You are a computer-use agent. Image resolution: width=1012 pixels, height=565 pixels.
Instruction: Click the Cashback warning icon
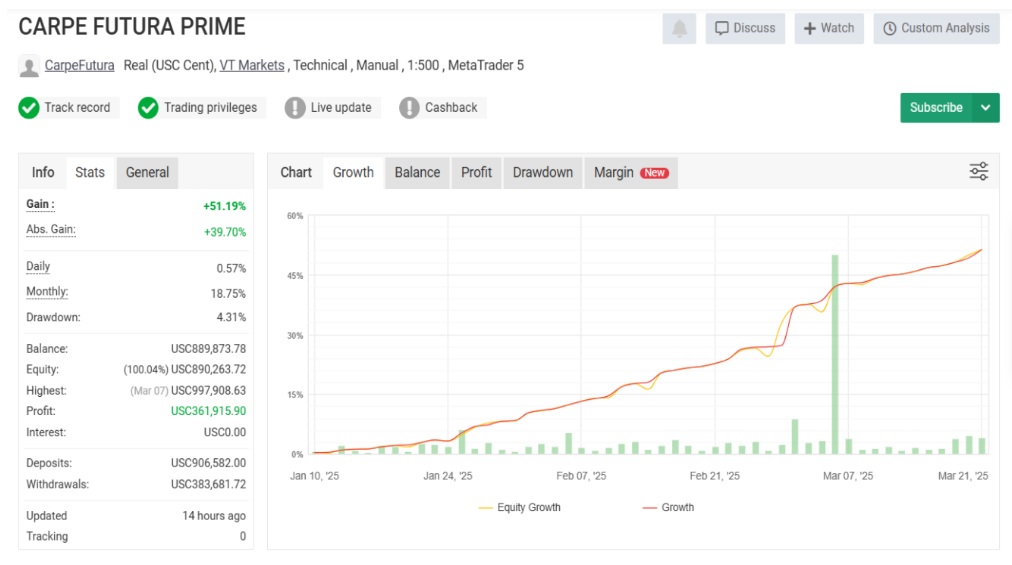click(x=409, y=108)
